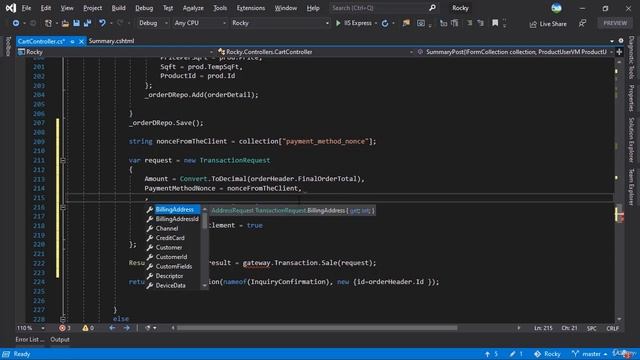Image resolution: width=640 pixels, height=360 pixels.
Task: Click the Send Feedback icon
Action: coord(582,23)
